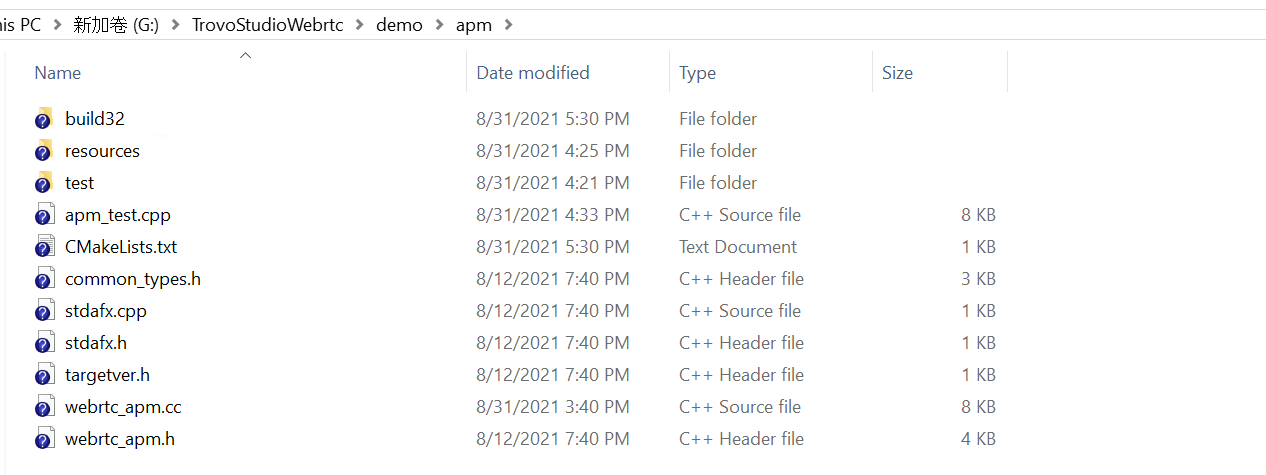
Task: Select the test folder icon
Action: tap(43, 183)
